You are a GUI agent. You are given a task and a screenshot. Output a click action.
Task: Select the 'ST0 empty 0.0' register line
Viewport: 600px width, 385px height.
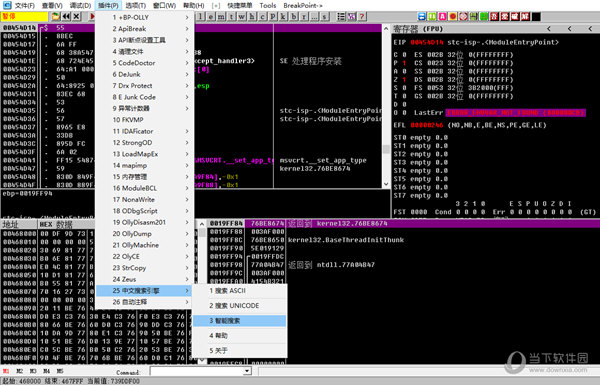(x=421, y=138)
